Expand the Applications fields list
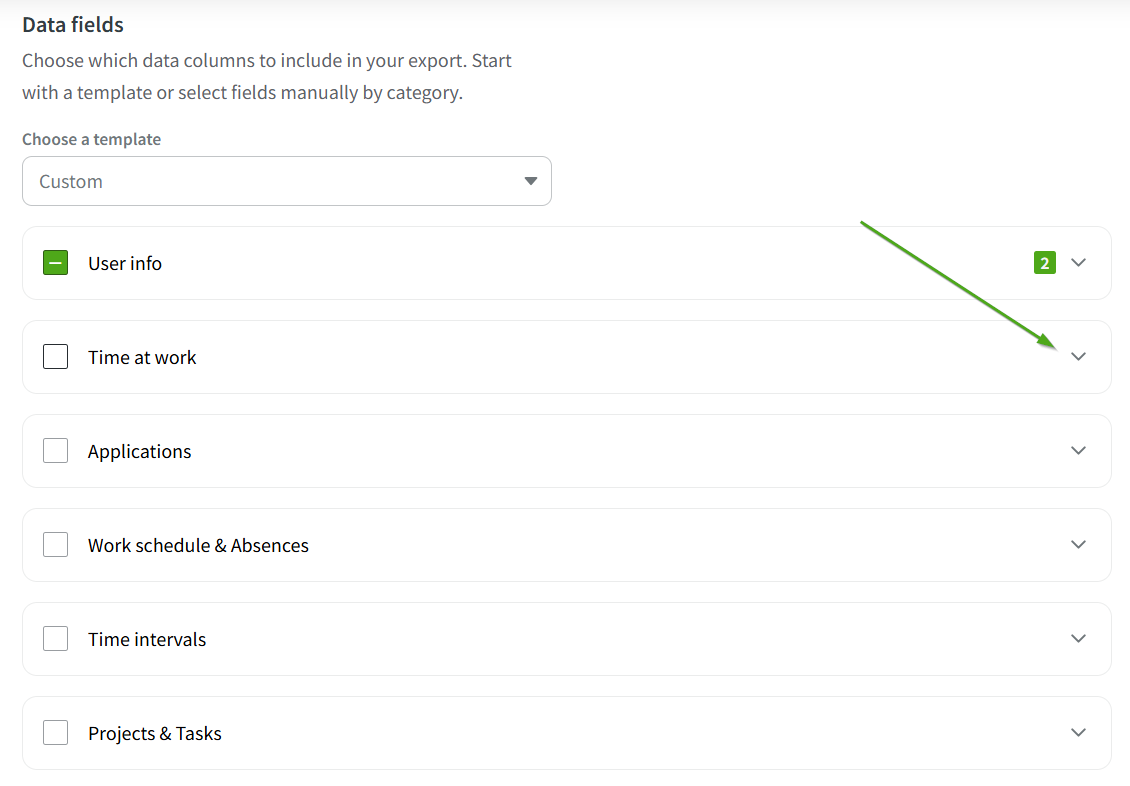 (x=1079, y=450)
